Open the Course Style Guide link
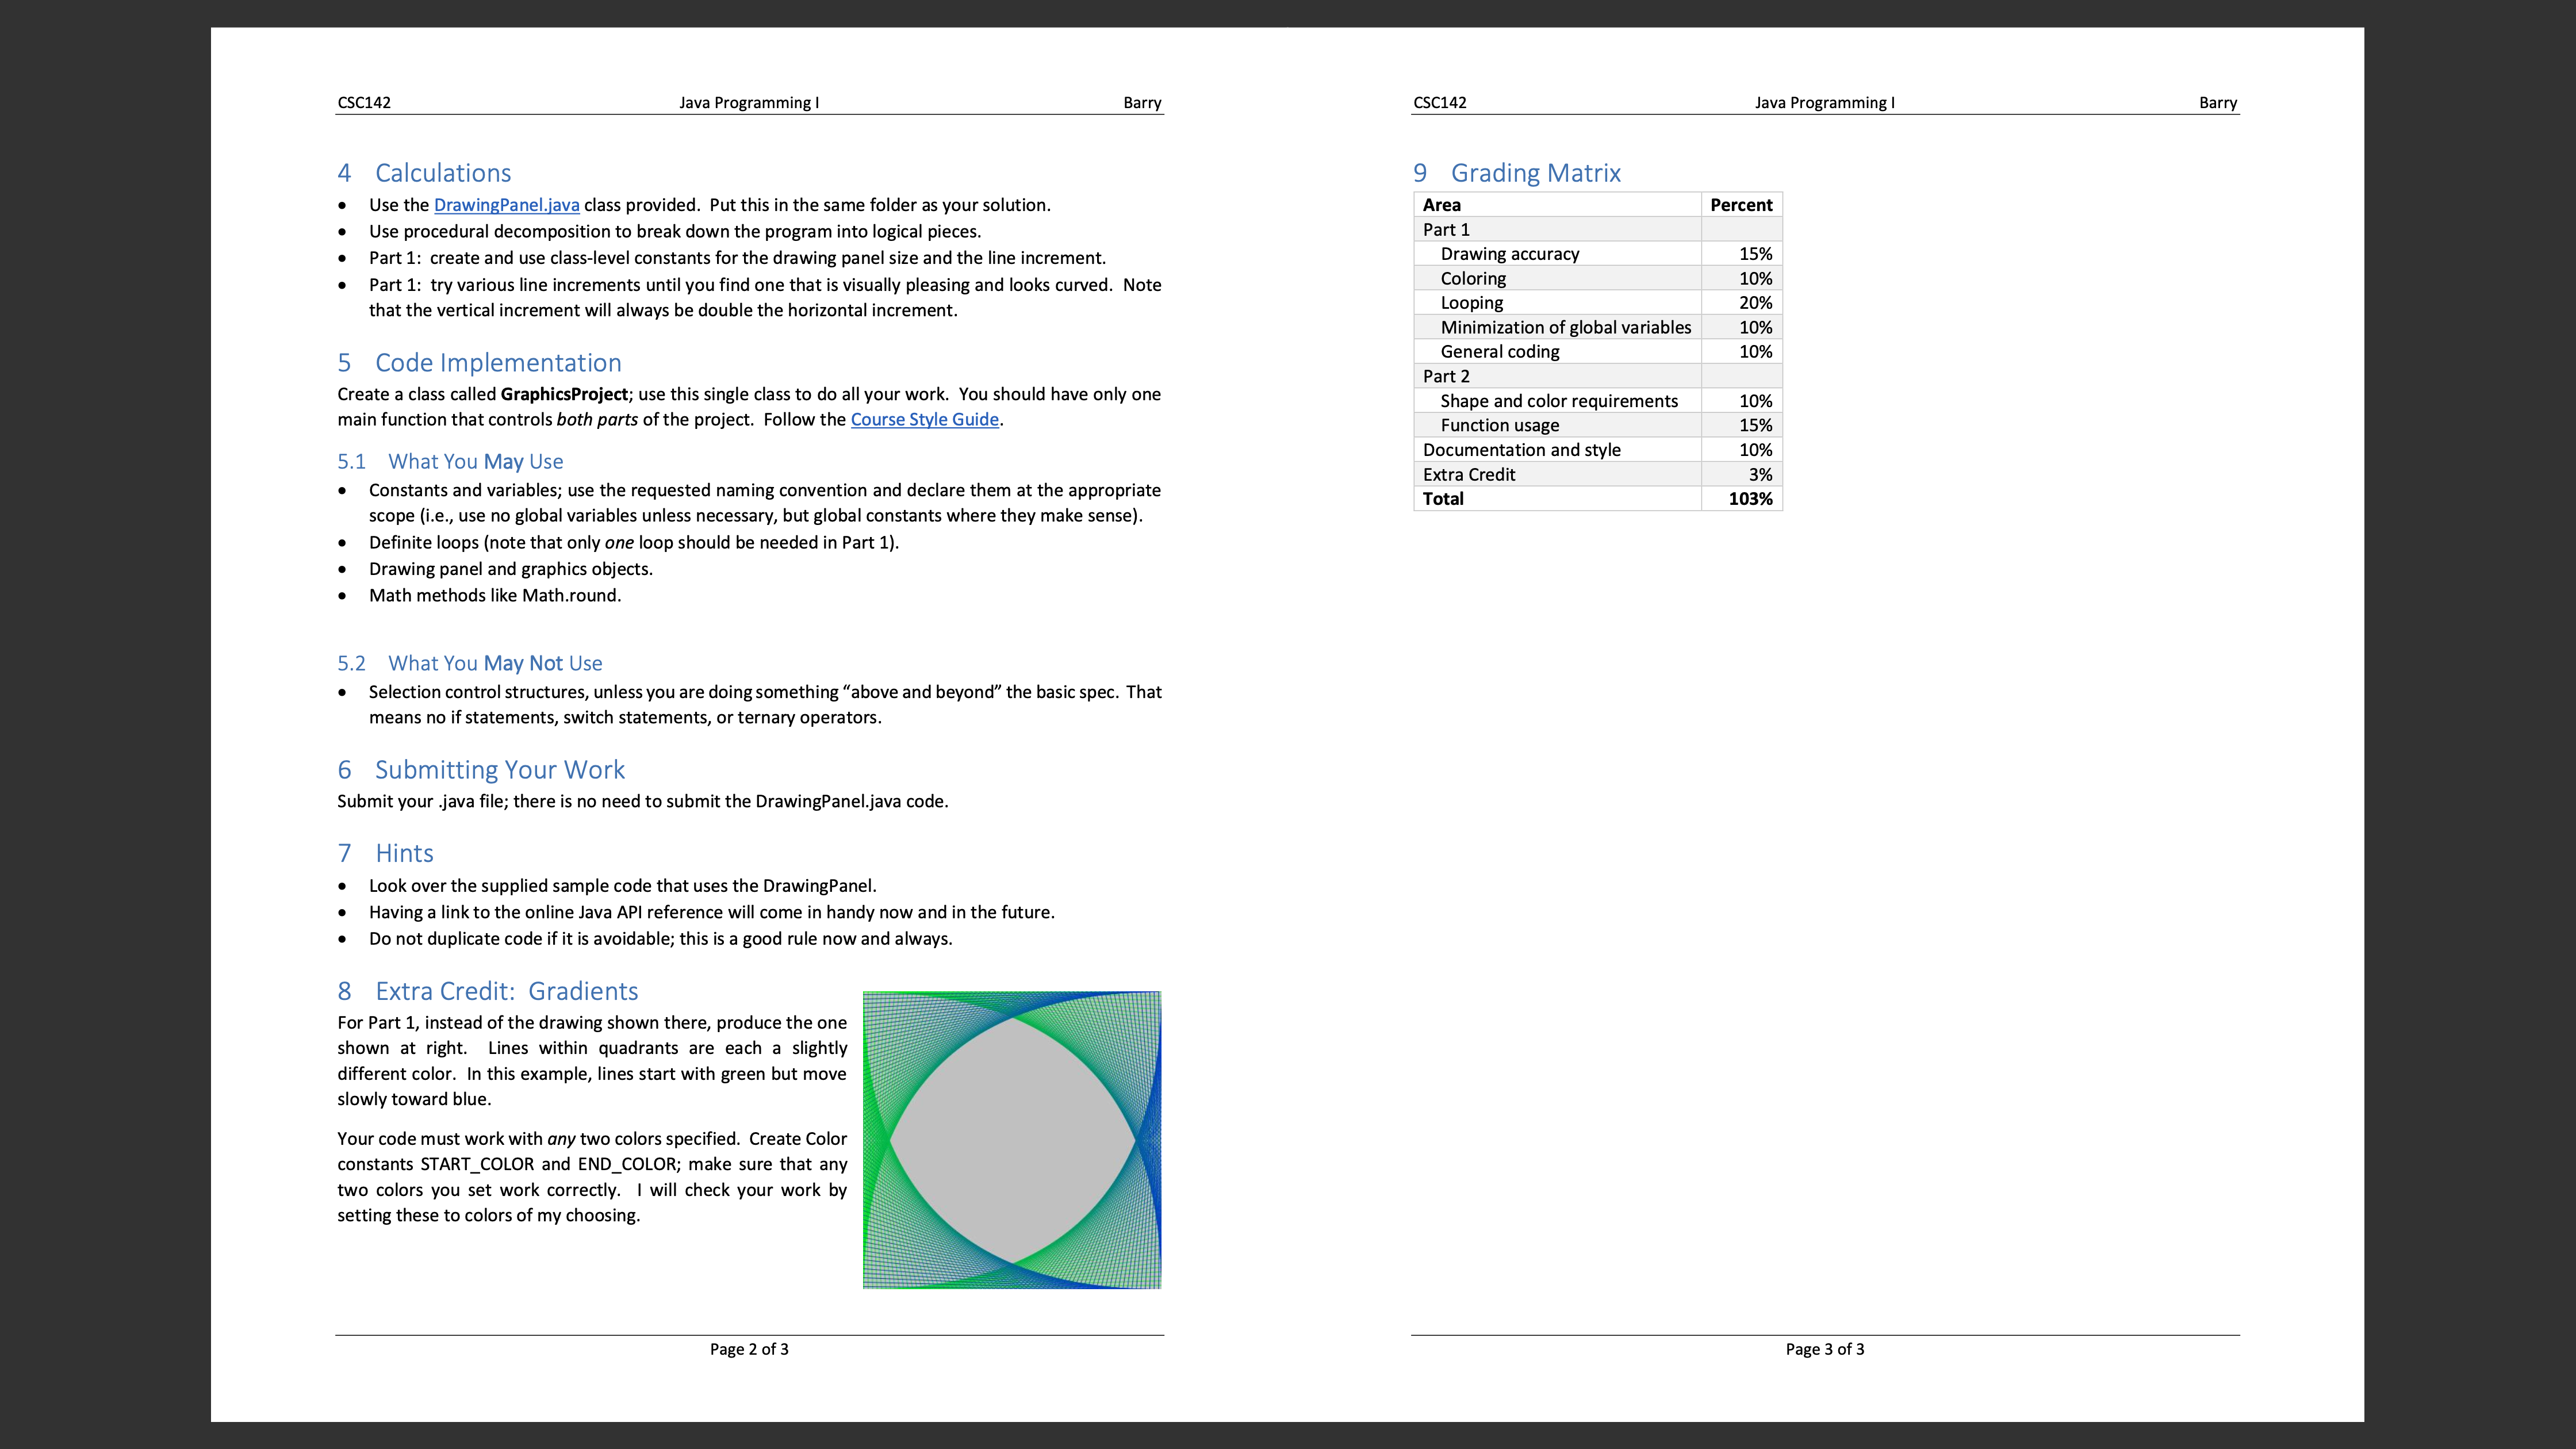This screenshot has width=2576, height=1449. click(x=924, y=419)
